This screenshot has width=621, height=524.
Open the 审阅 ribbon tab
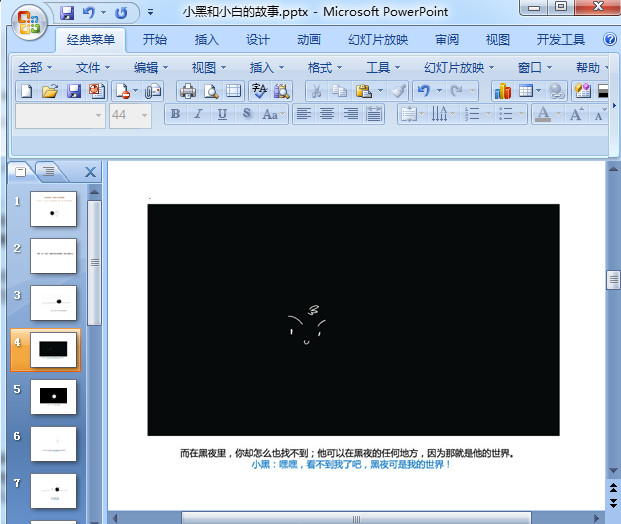[x=447, y=39]
